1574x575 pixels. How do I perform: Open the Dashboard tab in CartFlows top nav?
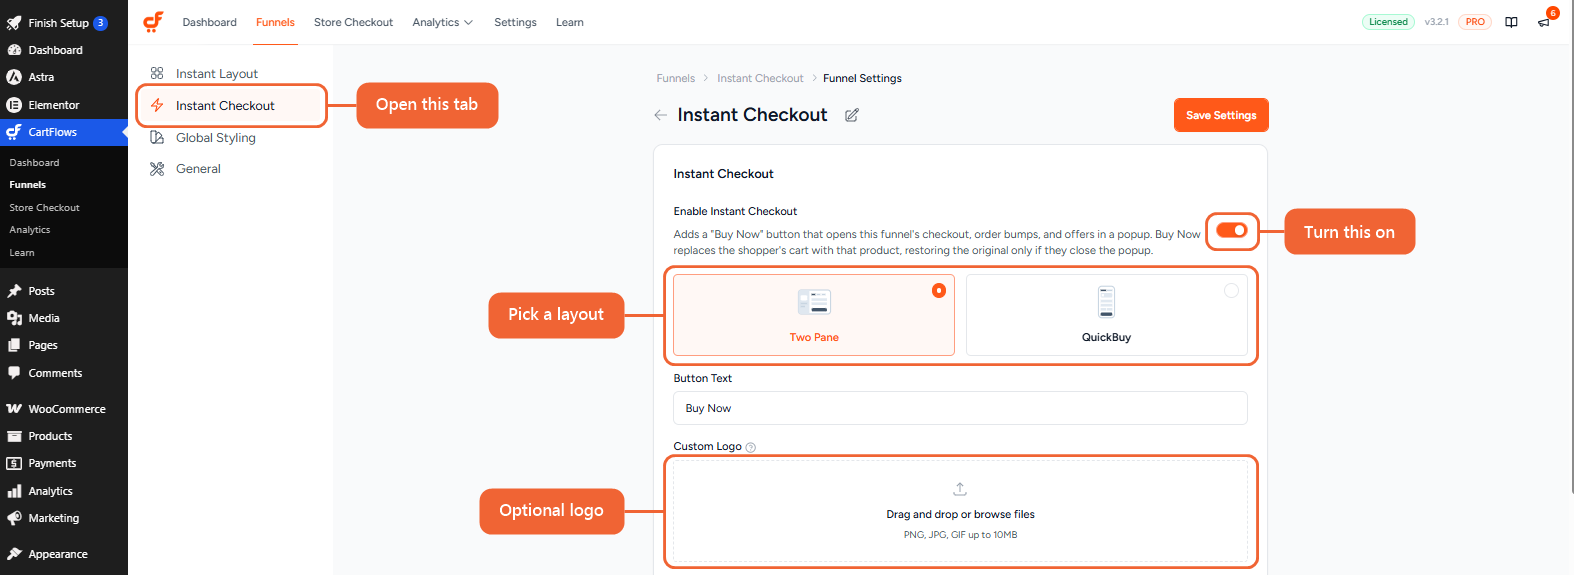pyautogui.click(x=210, y=22)
